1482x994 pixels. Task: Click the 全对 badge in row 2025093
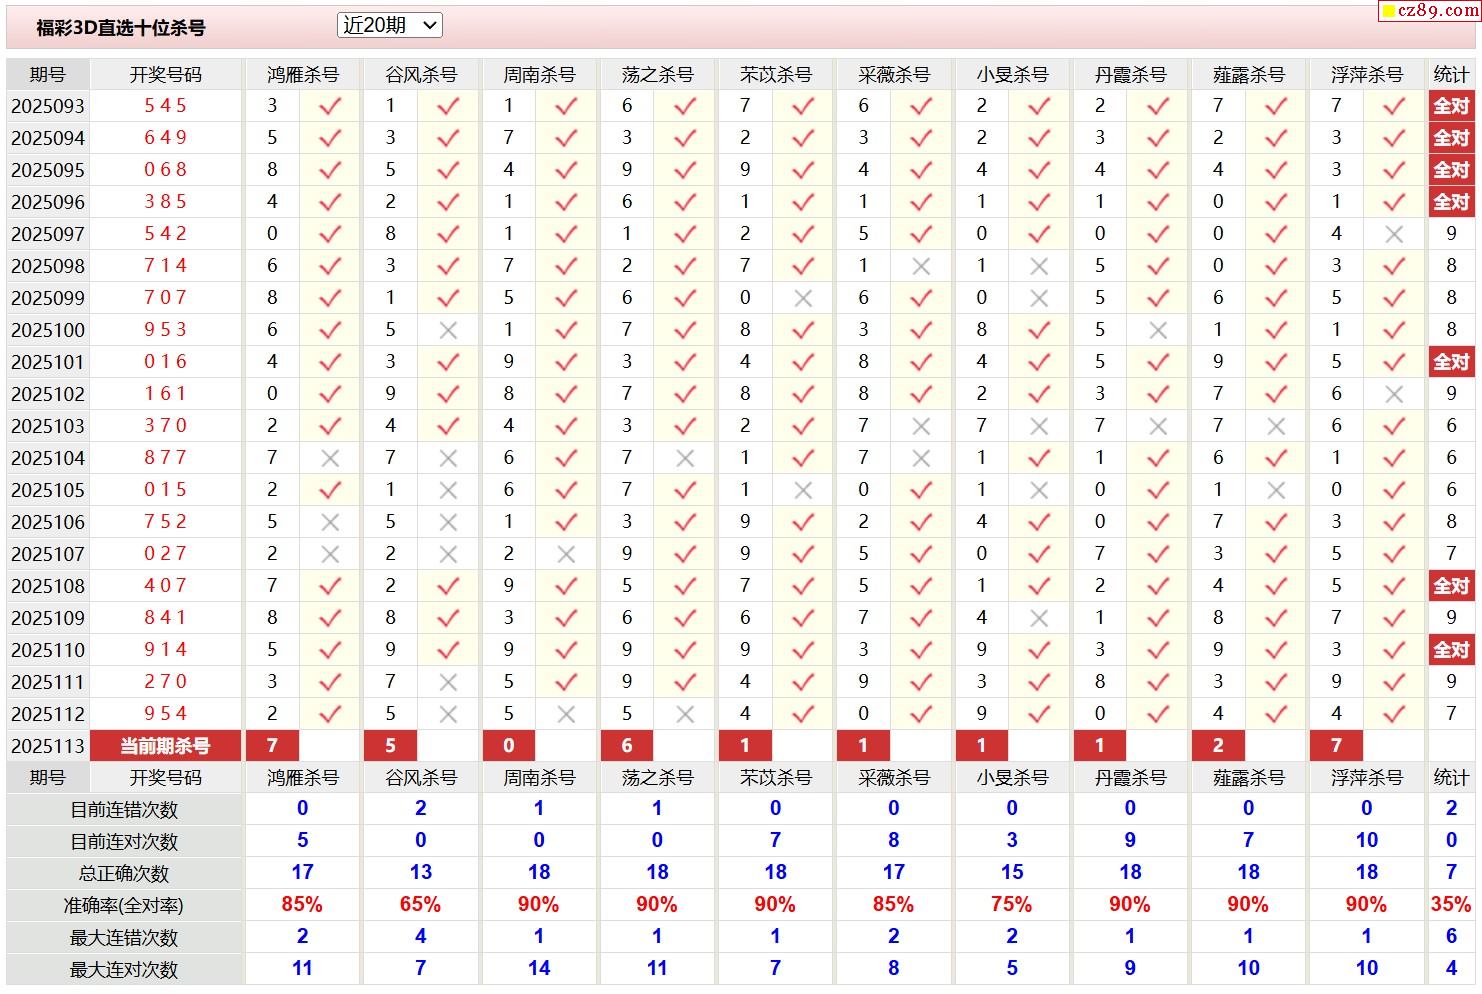pyautogui.click(x=1451, y=106)
